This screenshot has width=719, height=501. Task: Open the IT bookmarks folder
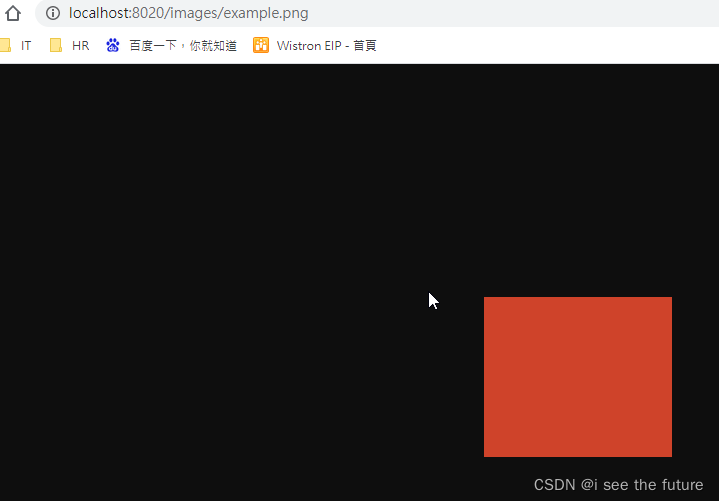coord(16,45)
